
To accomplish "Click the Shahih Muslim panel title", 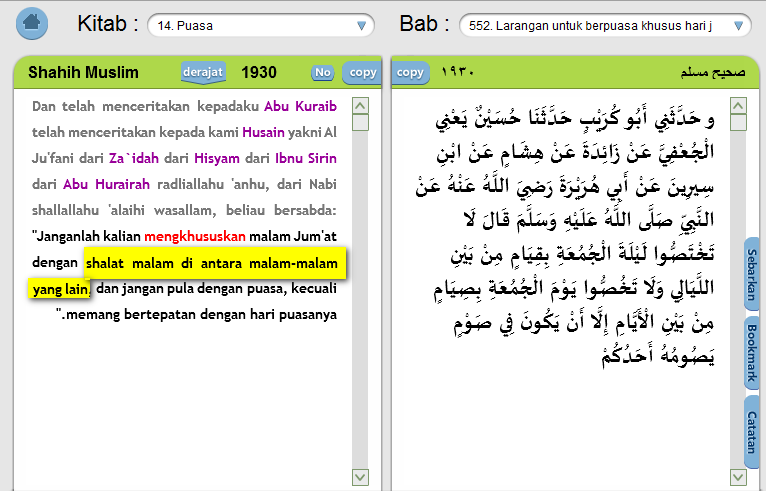I will click(x=84, y=72).
